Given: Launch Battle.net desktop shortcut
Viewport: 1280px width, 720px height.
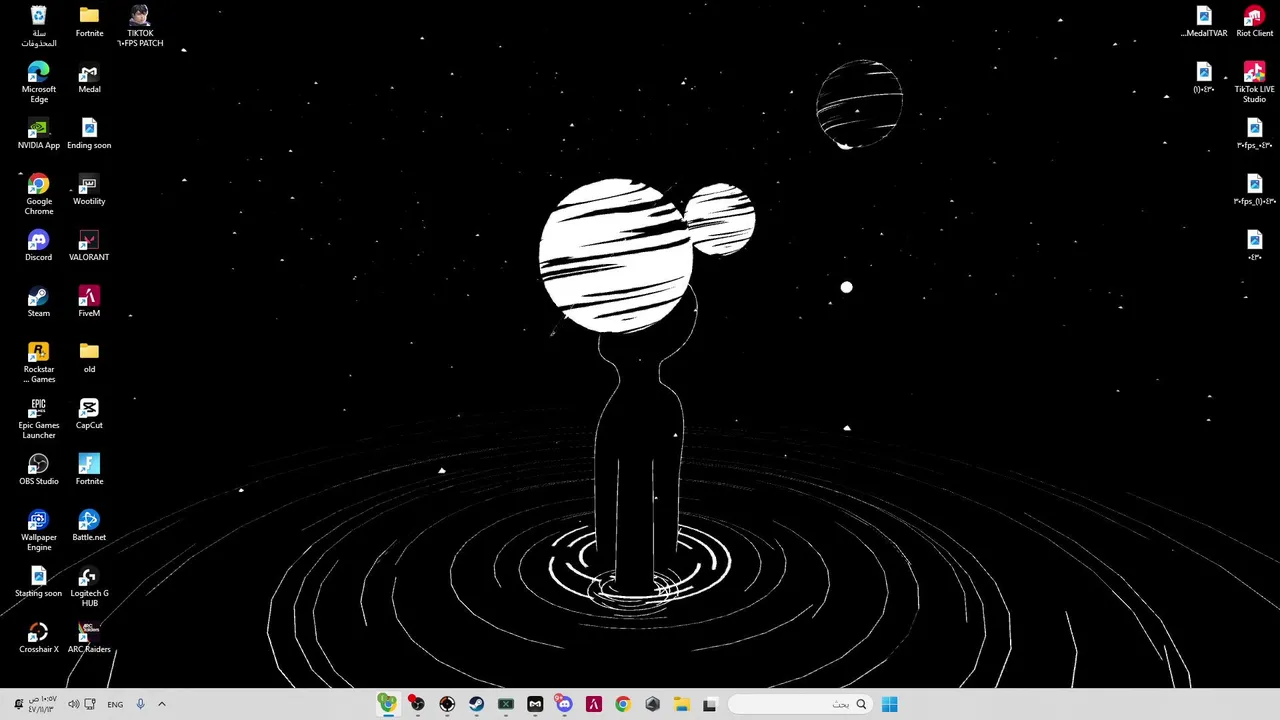Looking at the screenshot, I should [89, 525].
